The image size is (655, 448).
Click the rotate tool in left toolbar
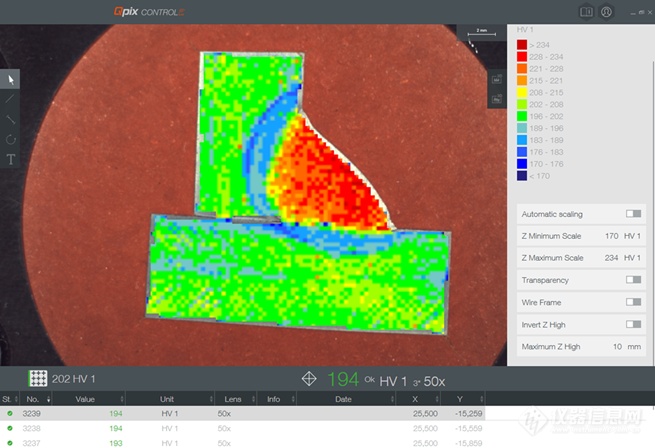coord(11,139)
